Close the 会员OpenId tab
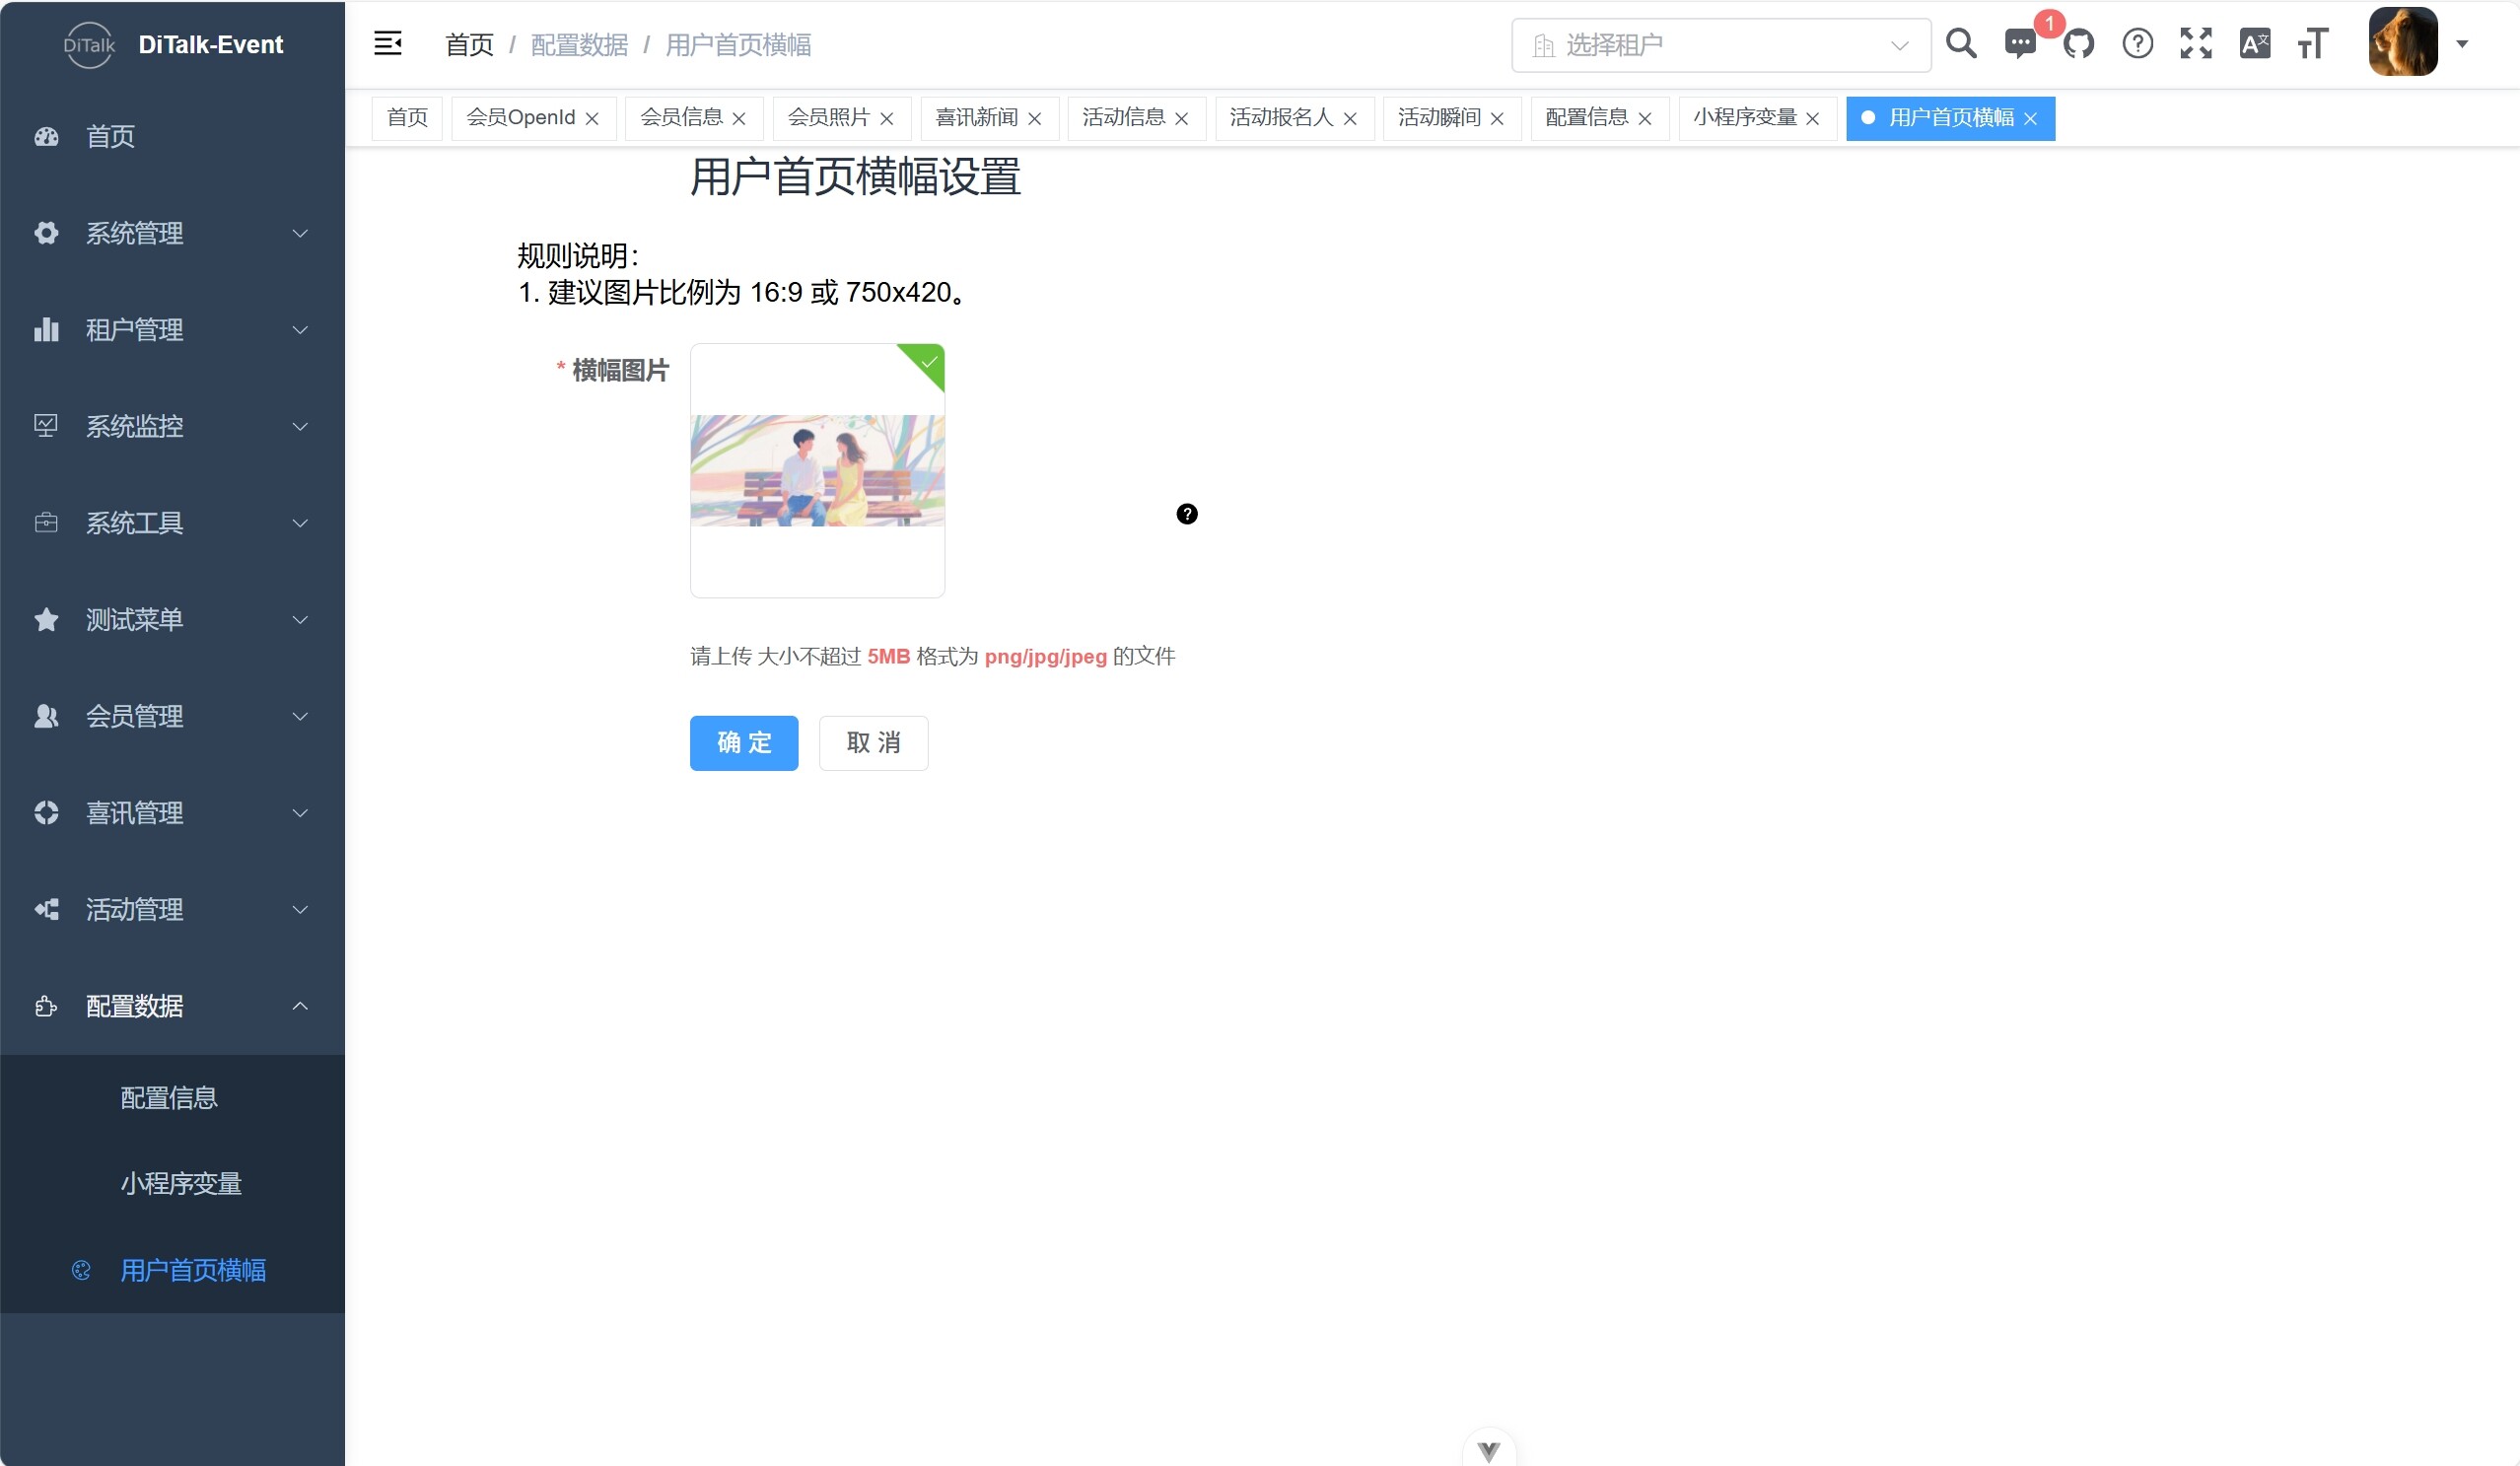 (x=593, y=119)
